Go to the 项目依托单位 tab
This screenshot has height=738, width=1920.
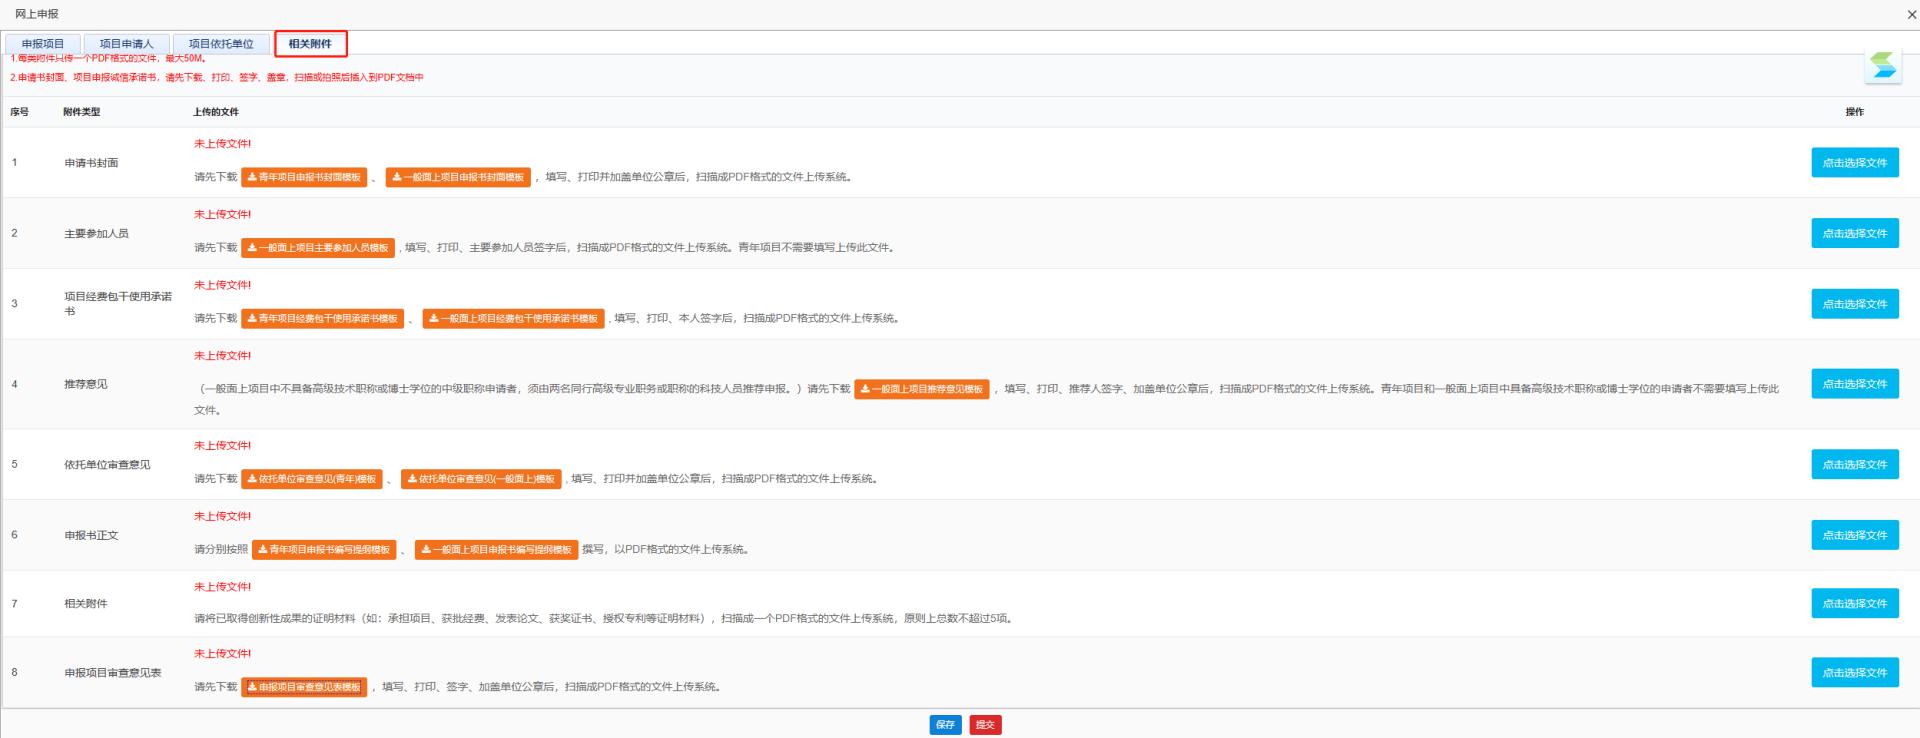pos(221,44)
